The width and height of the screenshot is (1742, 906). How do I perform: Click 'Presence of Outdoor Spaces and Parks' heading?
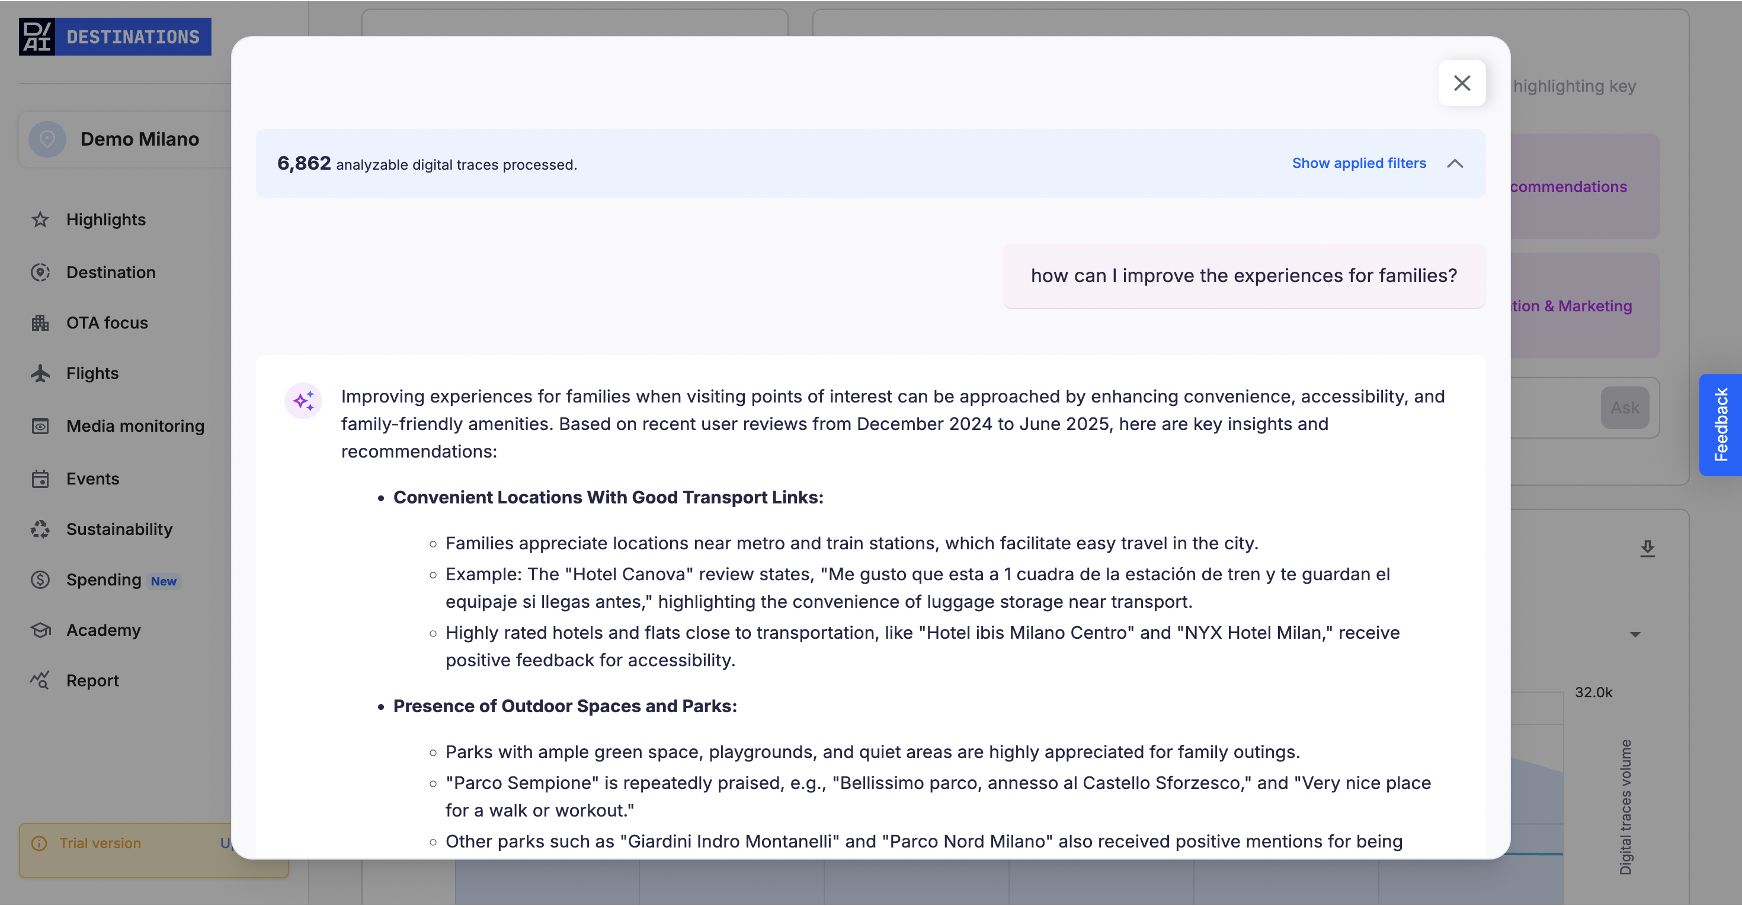565,706
